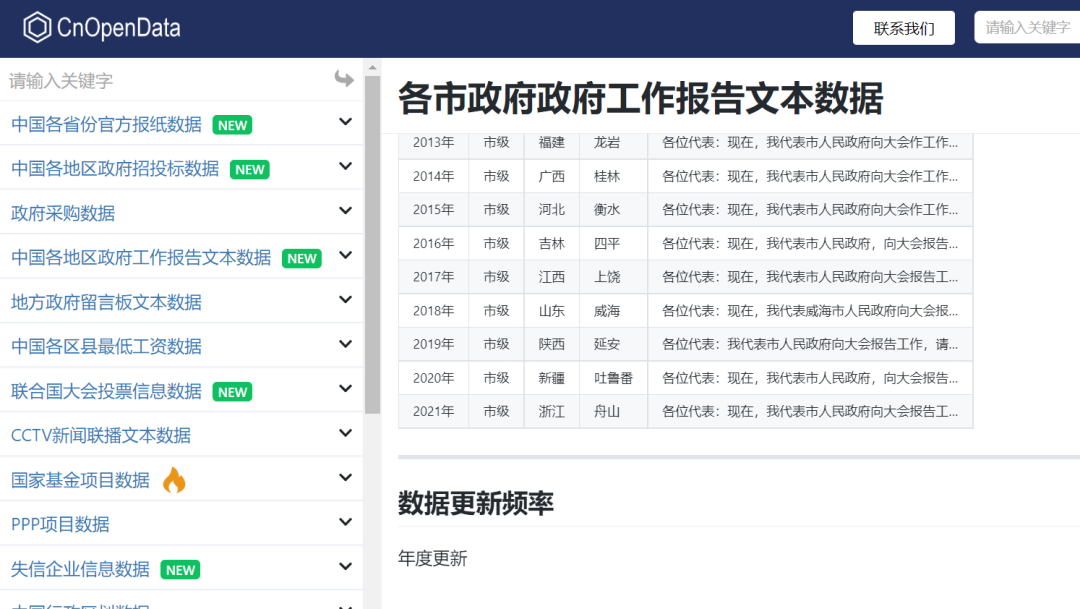The height and width of the screenshot is (609, 1080).
Task: Click the 数据更新频率 heading
Action: pyautogui.click(x=476, y=504)
